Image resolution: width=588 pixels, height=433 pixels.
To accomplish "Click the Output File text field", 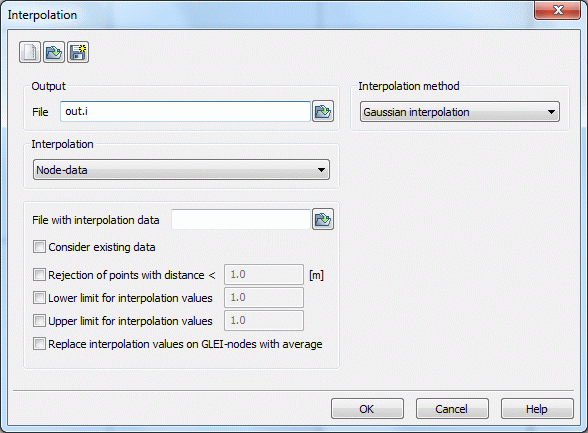I will [185, 111].
